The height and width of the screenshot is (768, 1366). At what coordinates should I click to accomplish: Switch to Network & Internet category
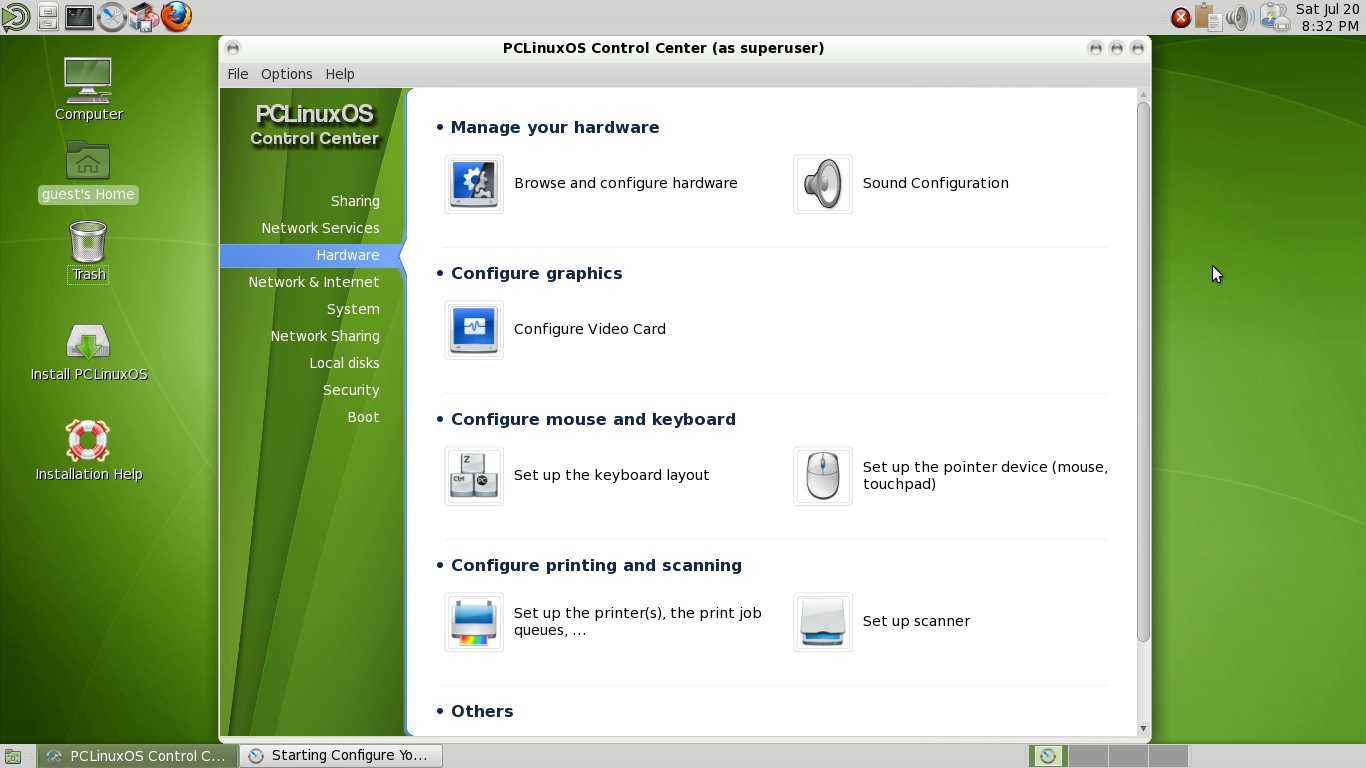(x=314, y=282)
